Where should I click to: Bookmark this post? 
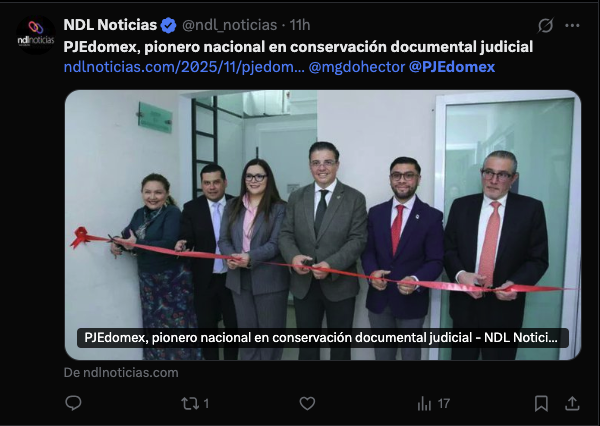coord(541,403)
